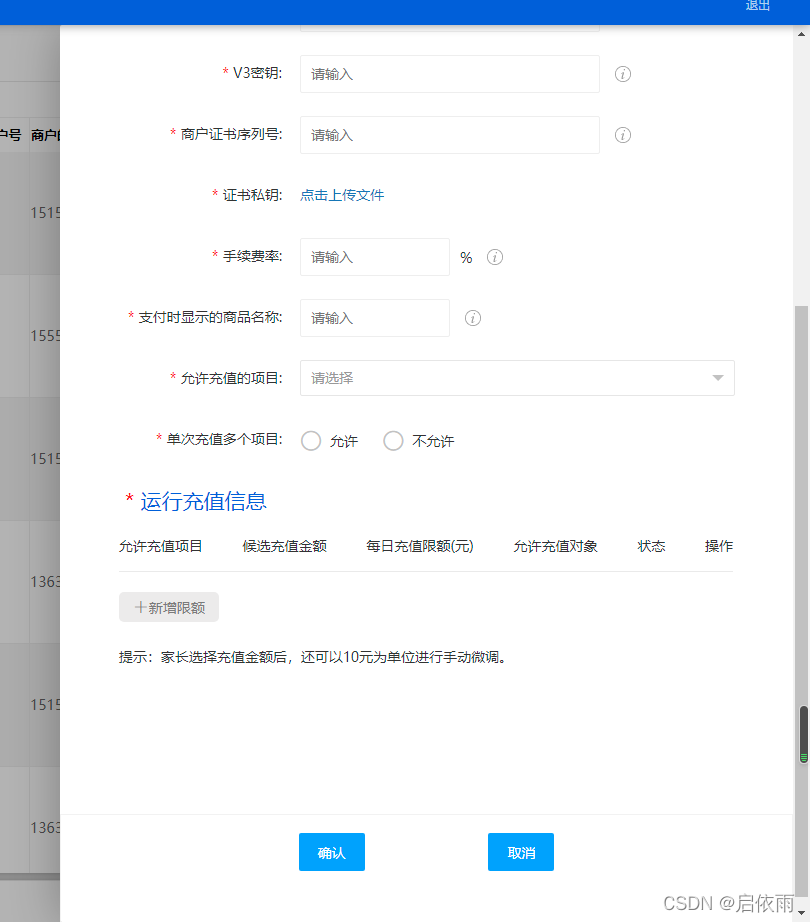Image resolution: width=810 pixels, height=922 pixels.
Task: Select the 不允许 radio button
Action: [393, 440]
